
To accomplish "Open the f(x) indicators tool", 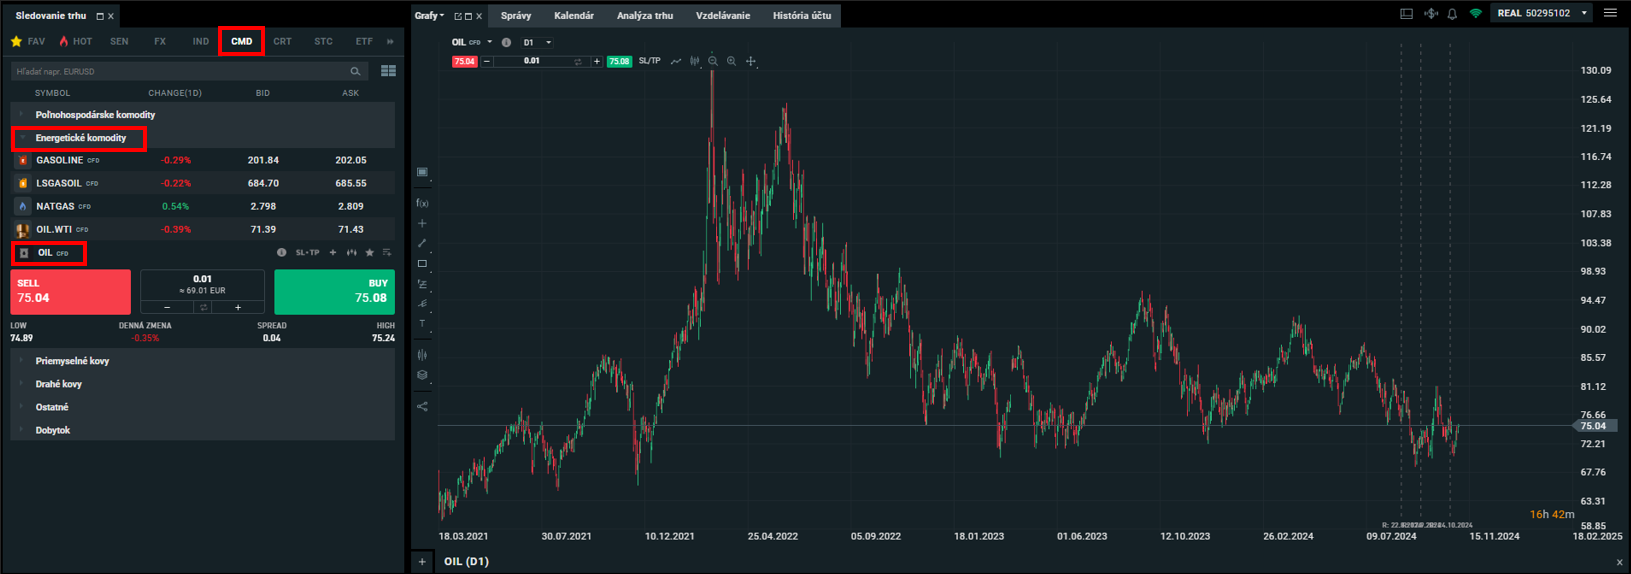I will 422,203.
